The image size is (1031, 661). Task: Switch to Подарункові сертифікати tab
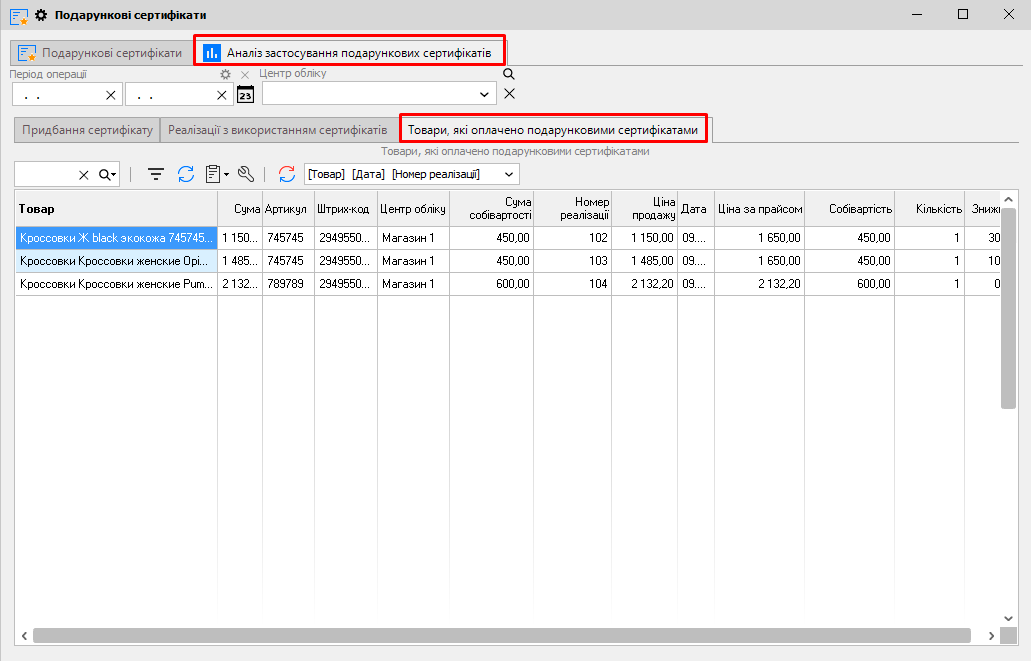[x=100, y=53]
